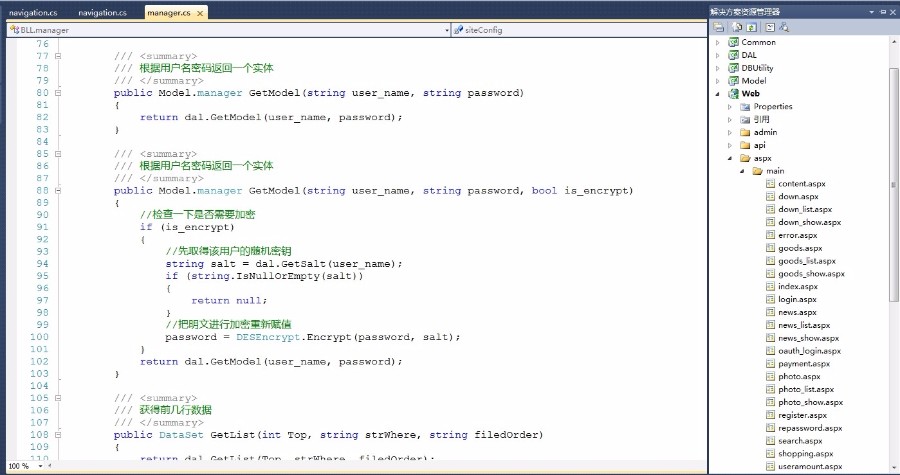Expand the DAL project node
The image size is (900, 475).
click(x=717, y=55)
